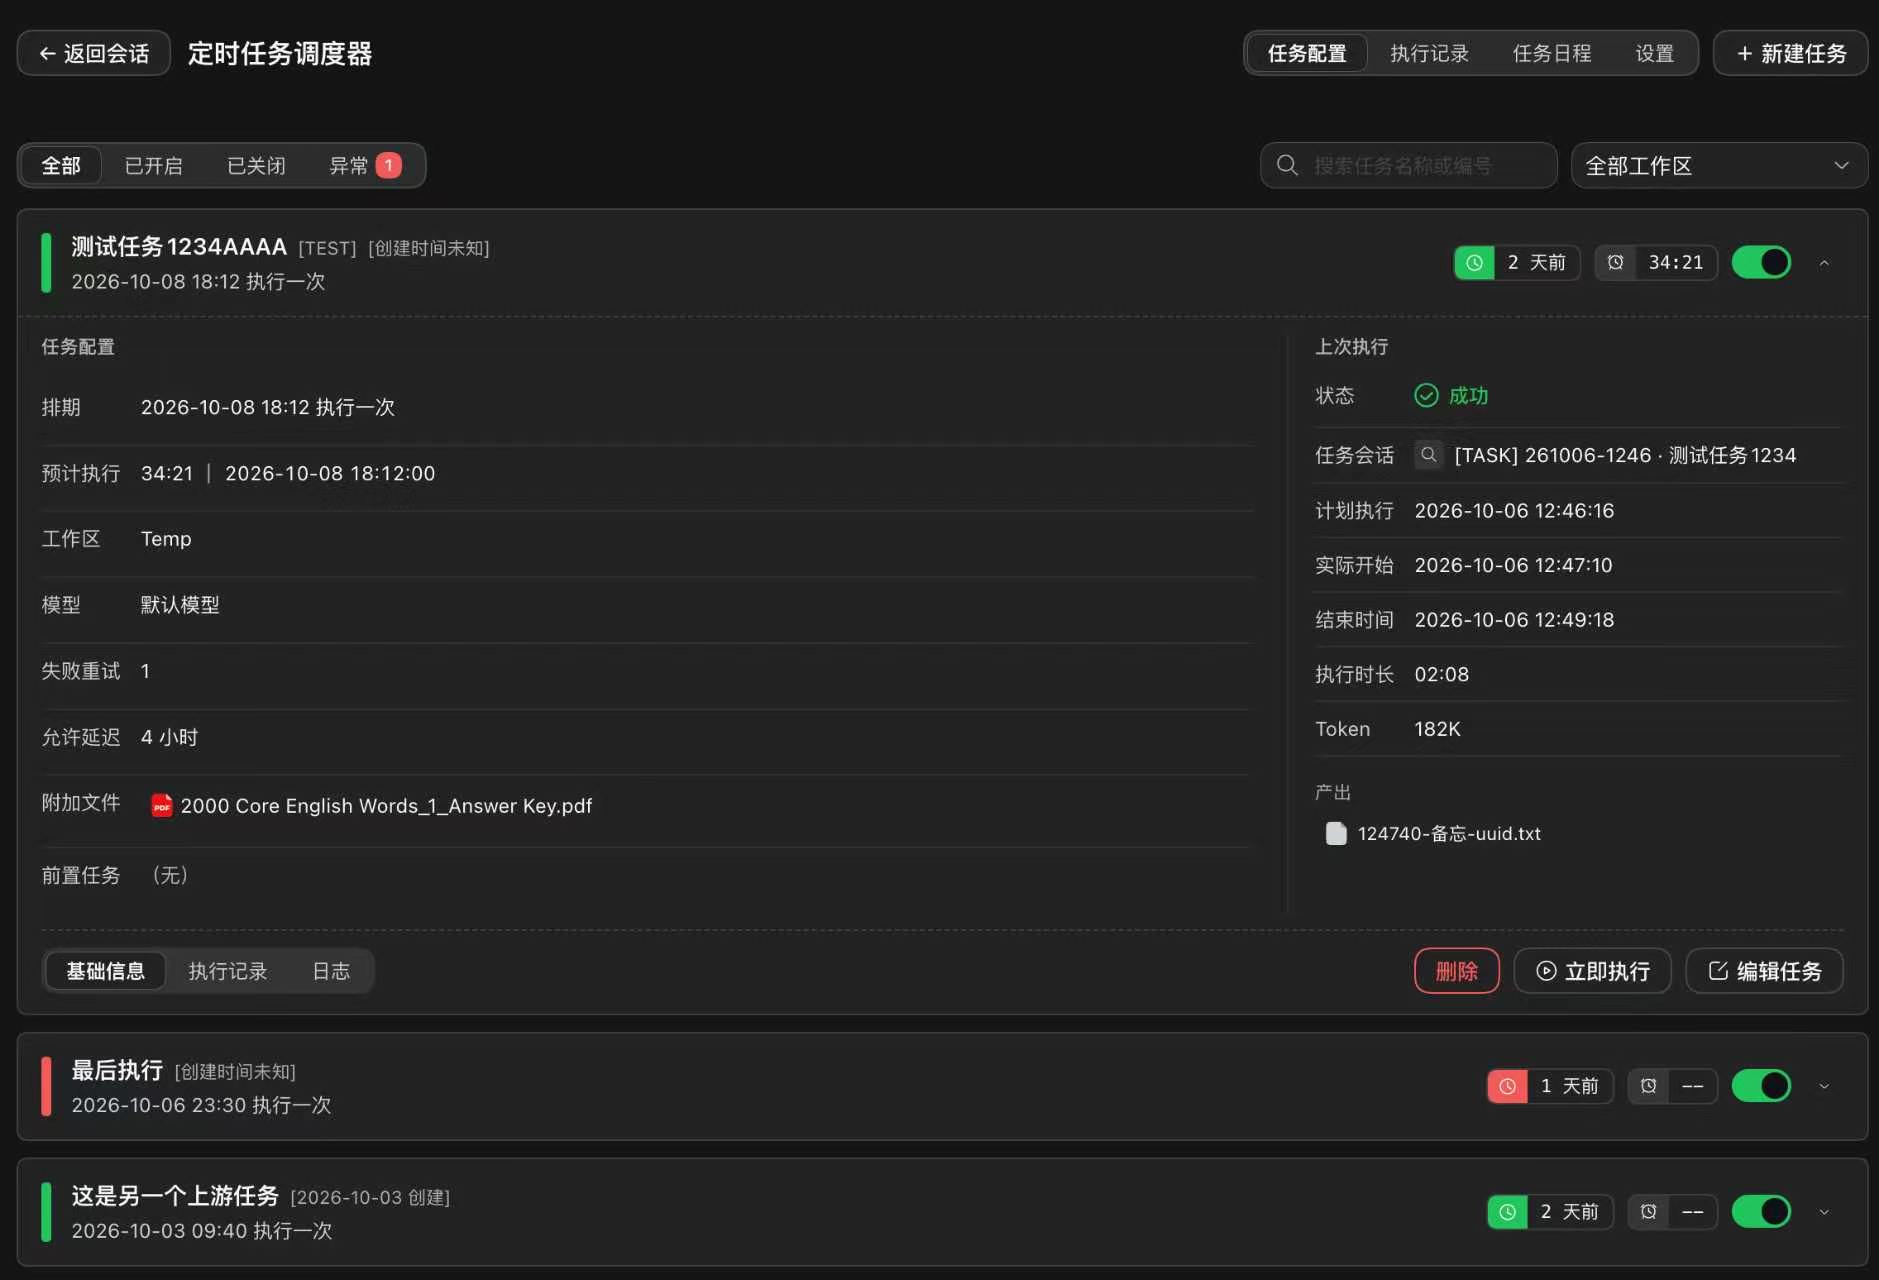Screen dimensions: 1879x1280
Task: Click the green success check icon by 成功
Action: [x=1426, y=396]
